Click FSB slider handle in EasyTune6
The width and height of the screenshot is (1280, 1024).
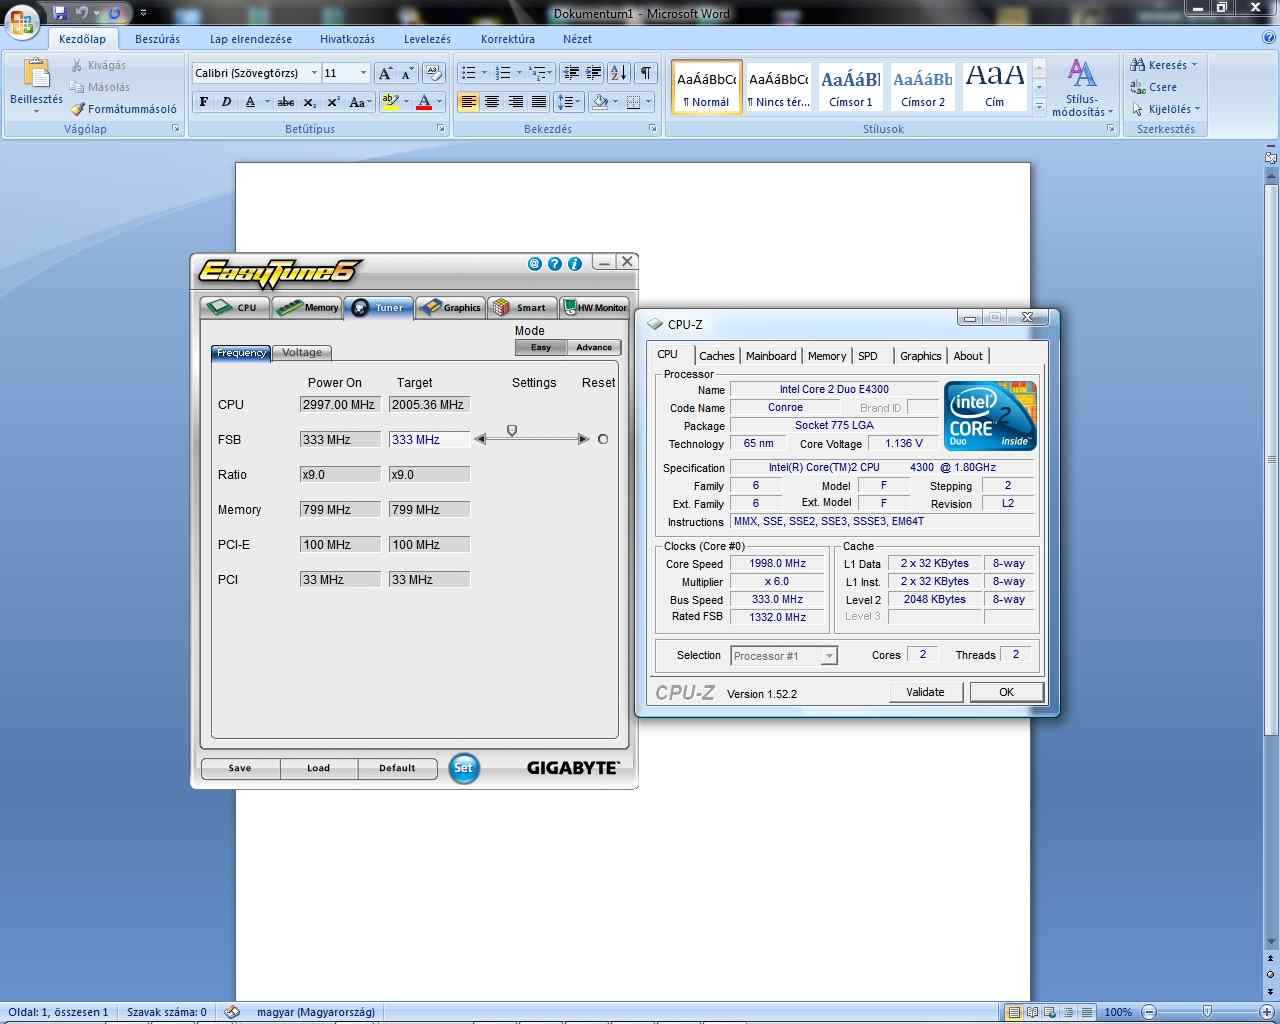tap(512, 431)
